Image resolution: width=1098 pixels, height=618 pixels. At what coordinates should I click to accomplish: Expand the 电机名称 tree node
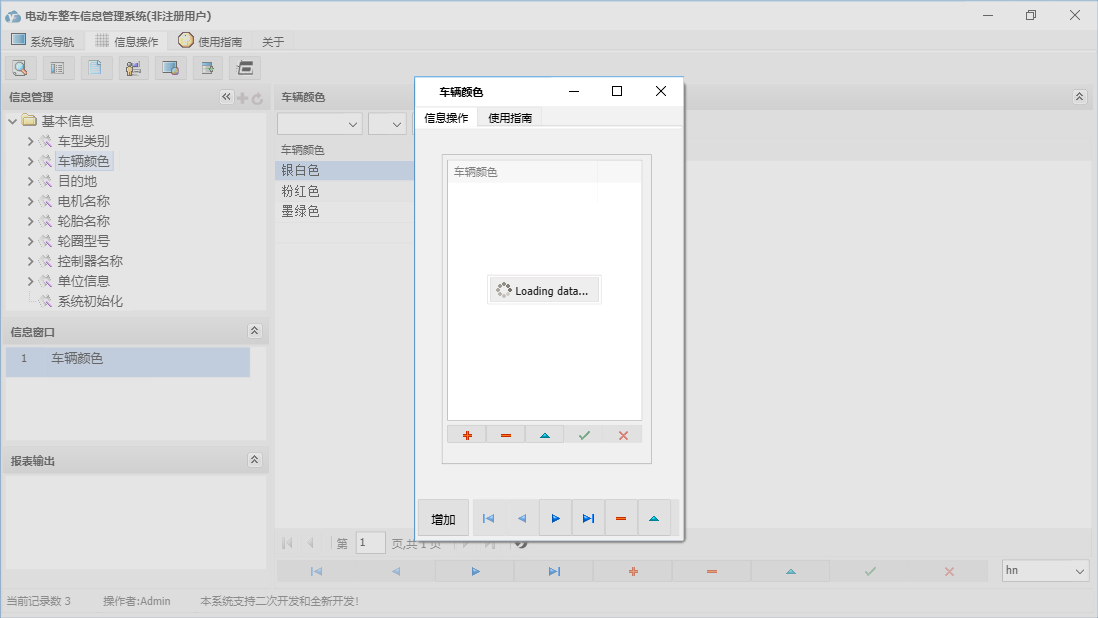click(31, 200)
